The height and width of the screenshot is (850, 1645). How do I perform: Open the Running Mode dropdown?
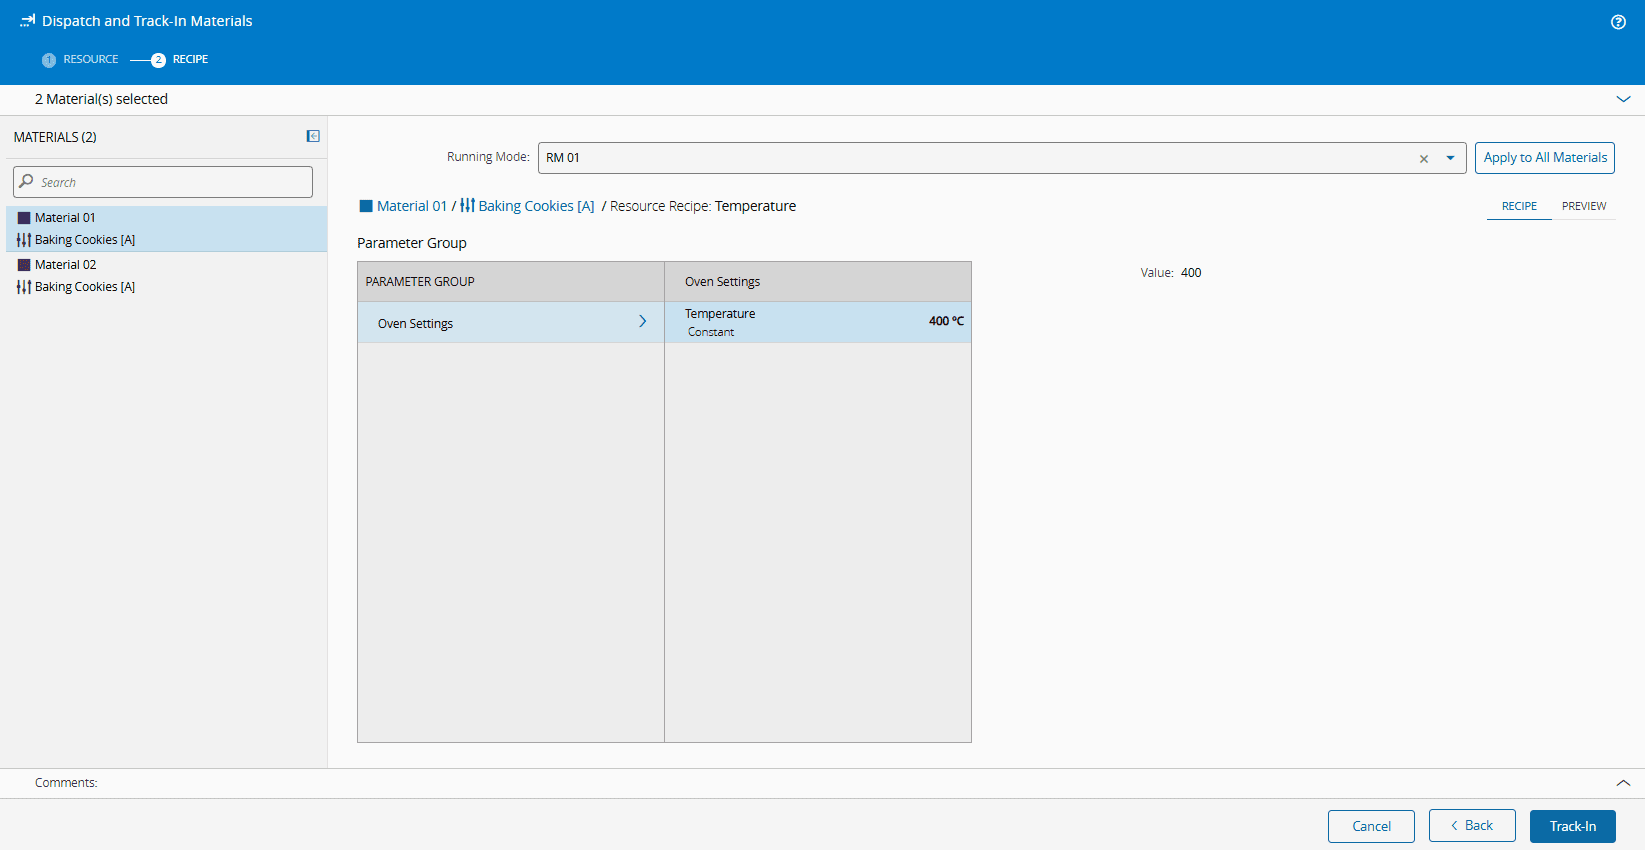click(1450, 158)
